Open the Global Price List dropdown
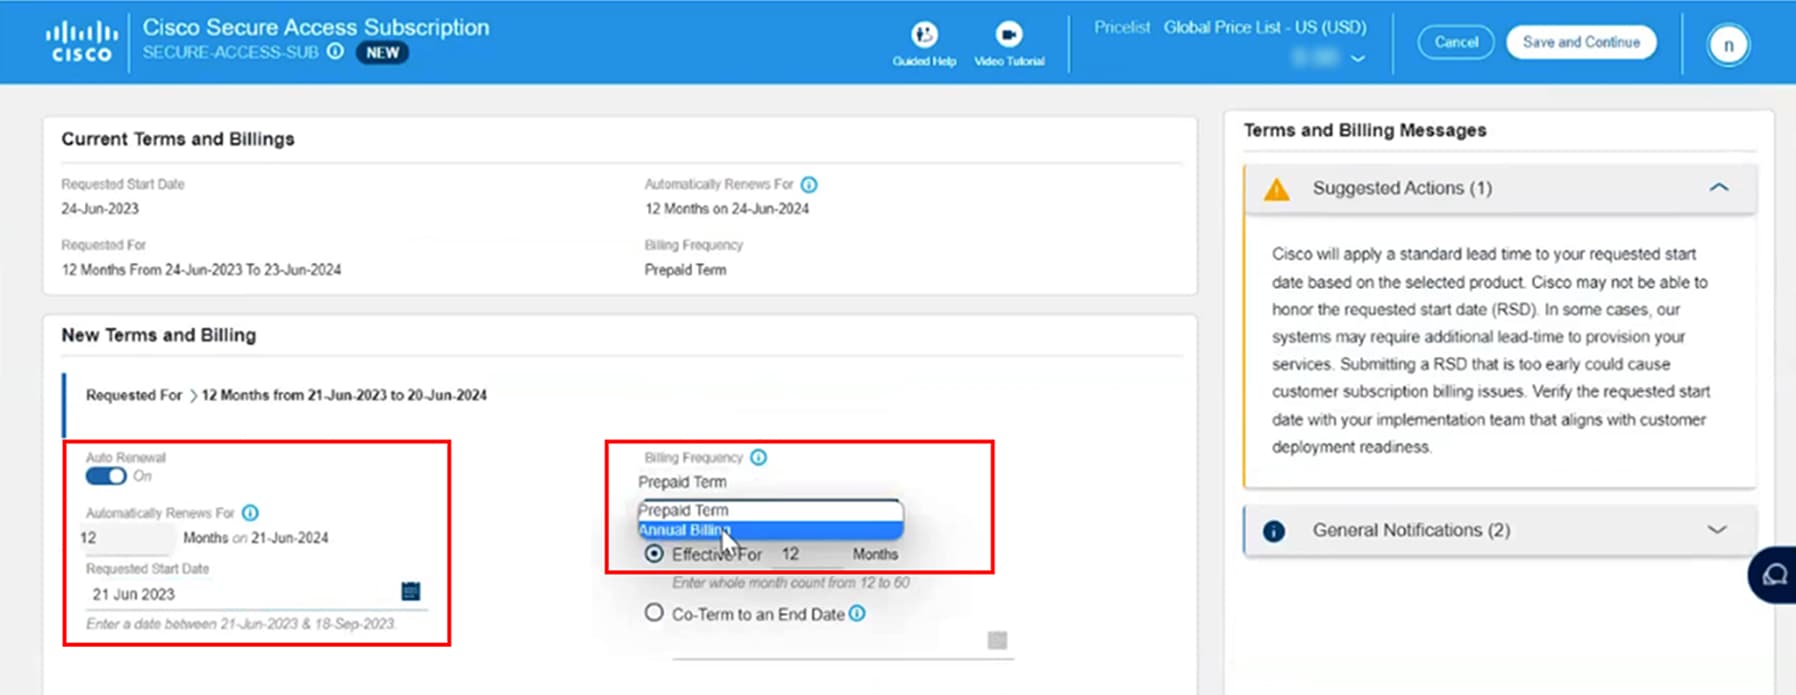Image resolution: width=1796 pixels, height=695 pixels. pos(1357,58)
